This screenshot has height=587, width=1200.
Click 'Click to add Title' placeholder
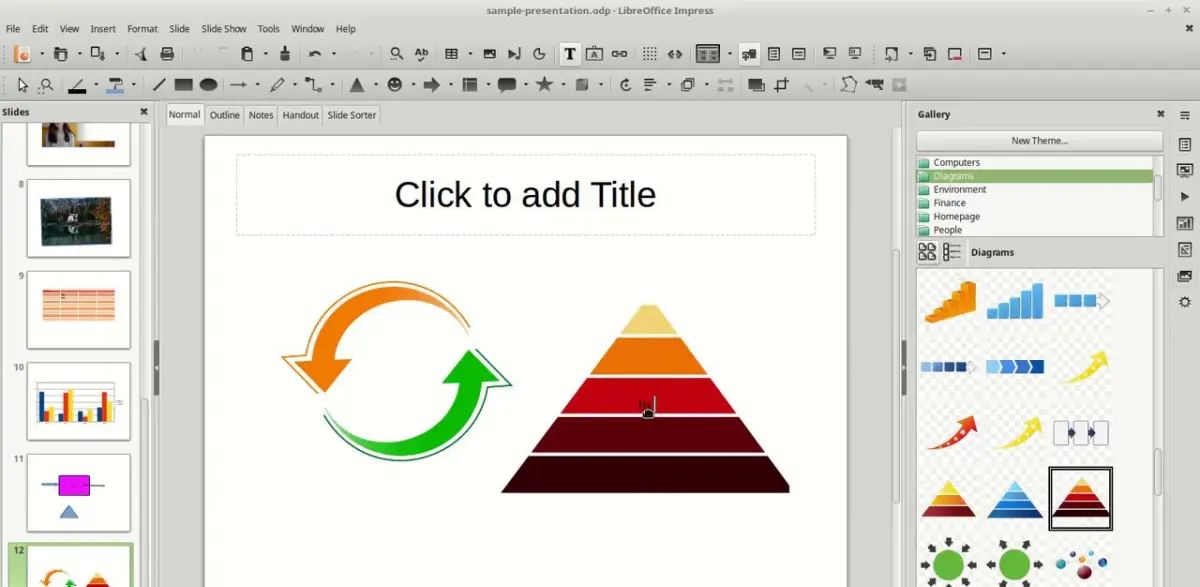(525, 194)
